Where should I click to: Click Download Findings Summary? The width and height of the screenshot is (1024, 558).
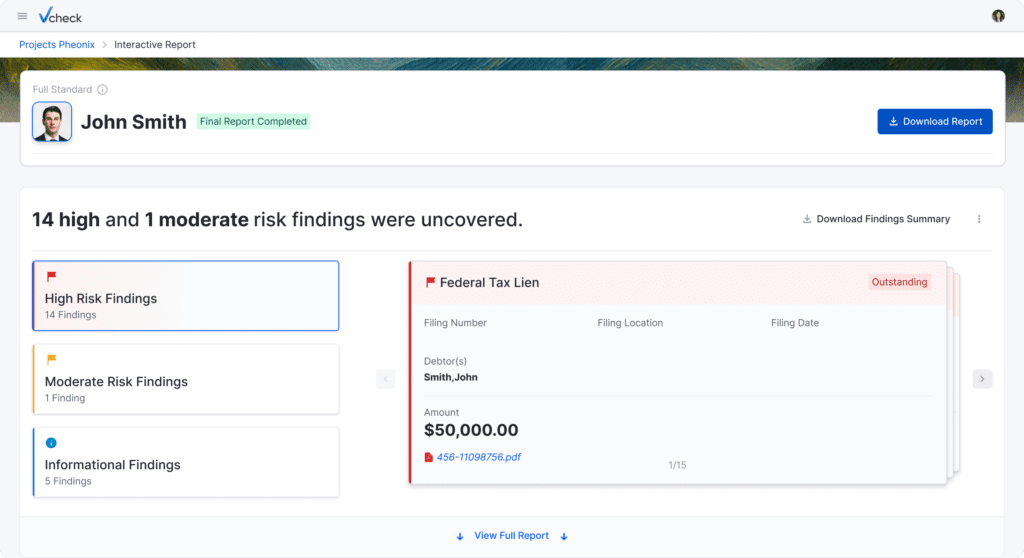pos(876,219)
